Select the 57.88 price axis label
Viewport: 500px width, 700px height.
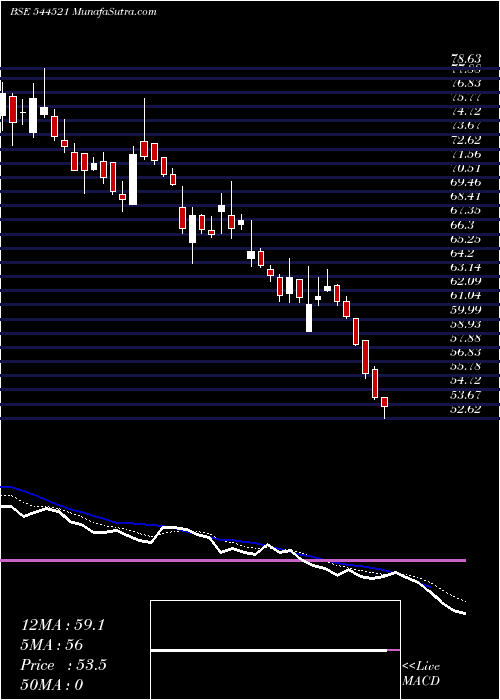pos(466,338)
